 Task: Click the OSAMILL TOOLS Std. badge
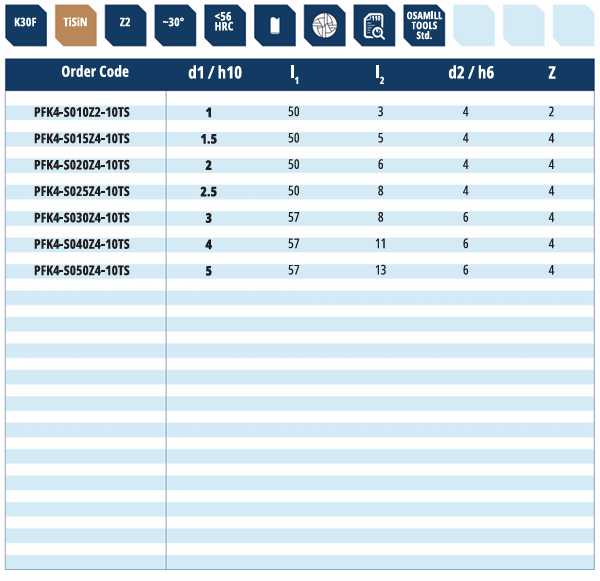[424, 24]
